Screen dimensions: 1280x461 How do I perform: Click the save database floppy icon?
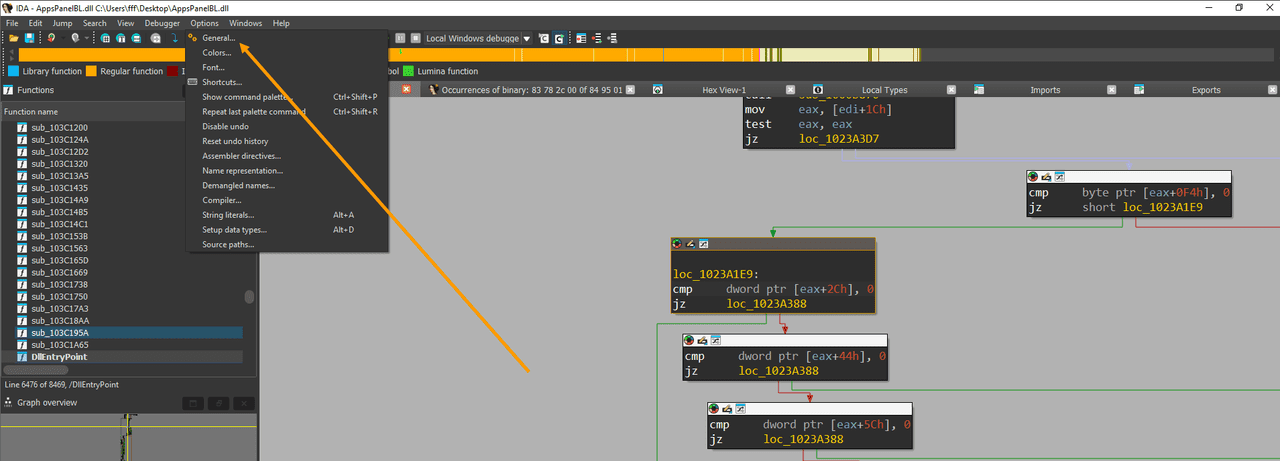coord(30,38)
